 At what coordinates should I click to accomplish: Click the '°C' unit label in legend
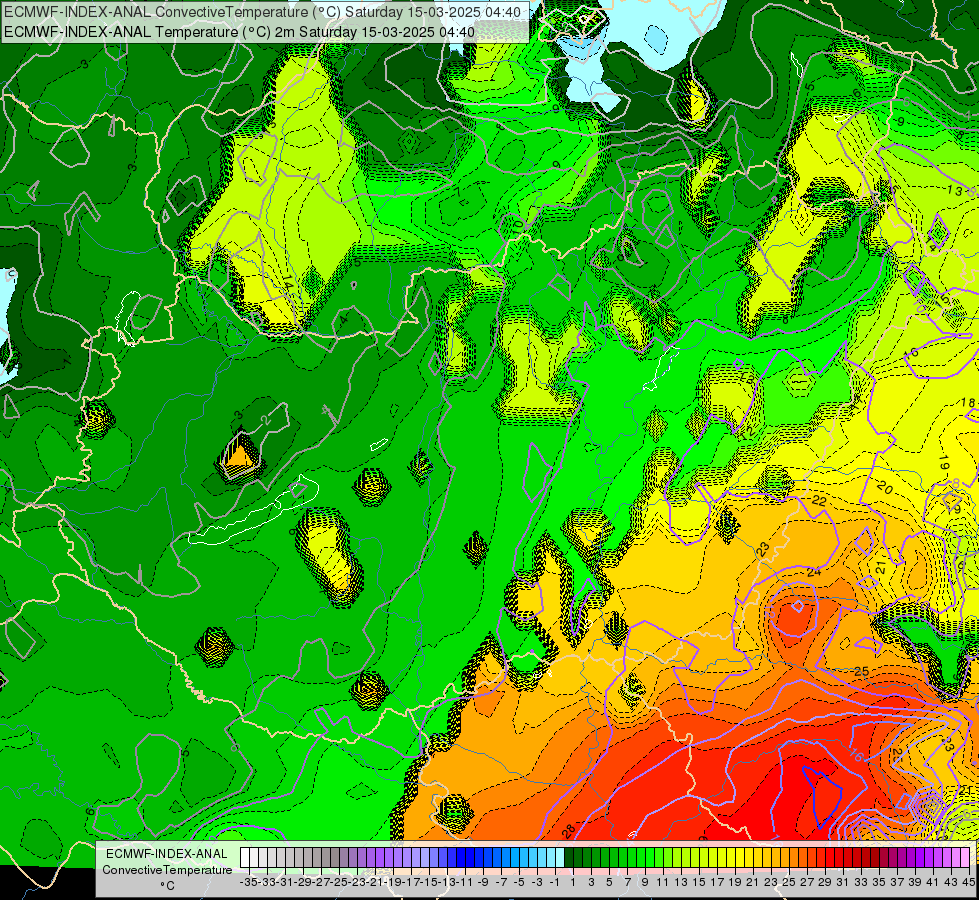[167, 886]
